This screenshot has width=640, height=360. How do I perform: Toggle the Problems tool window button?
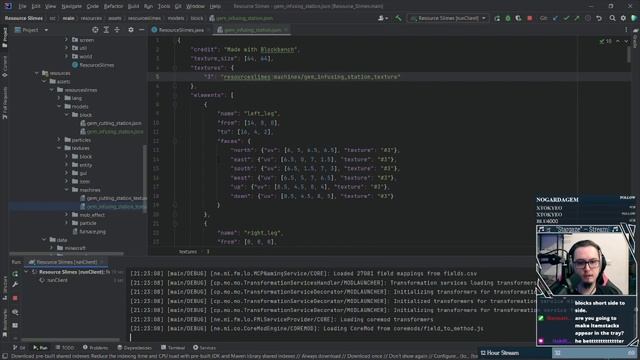(x=96, y=348)
